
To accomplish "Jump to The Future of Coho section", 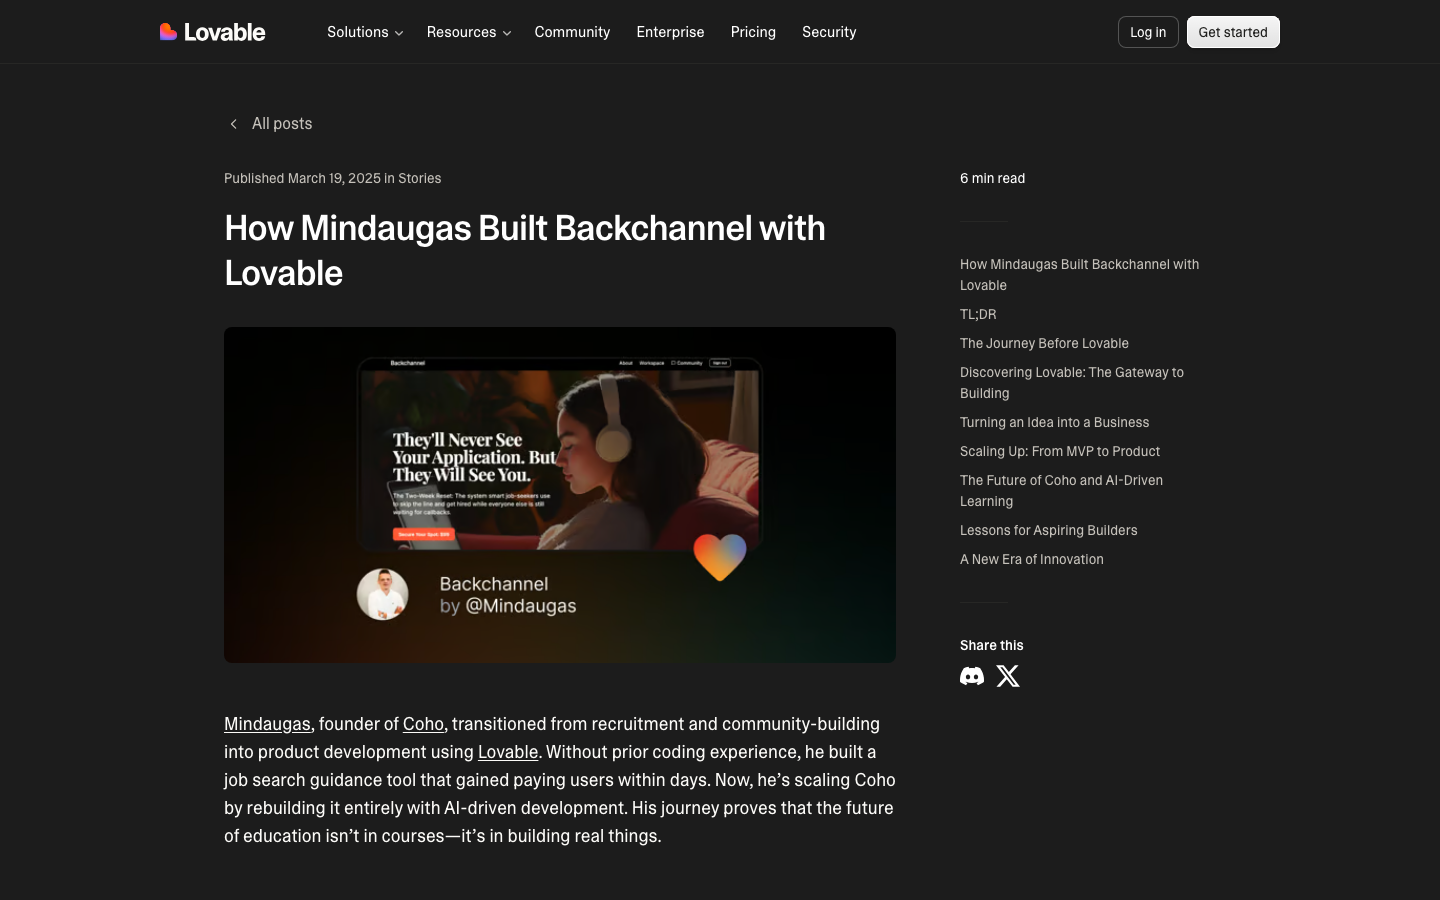I will click(x=1061, y=490).
